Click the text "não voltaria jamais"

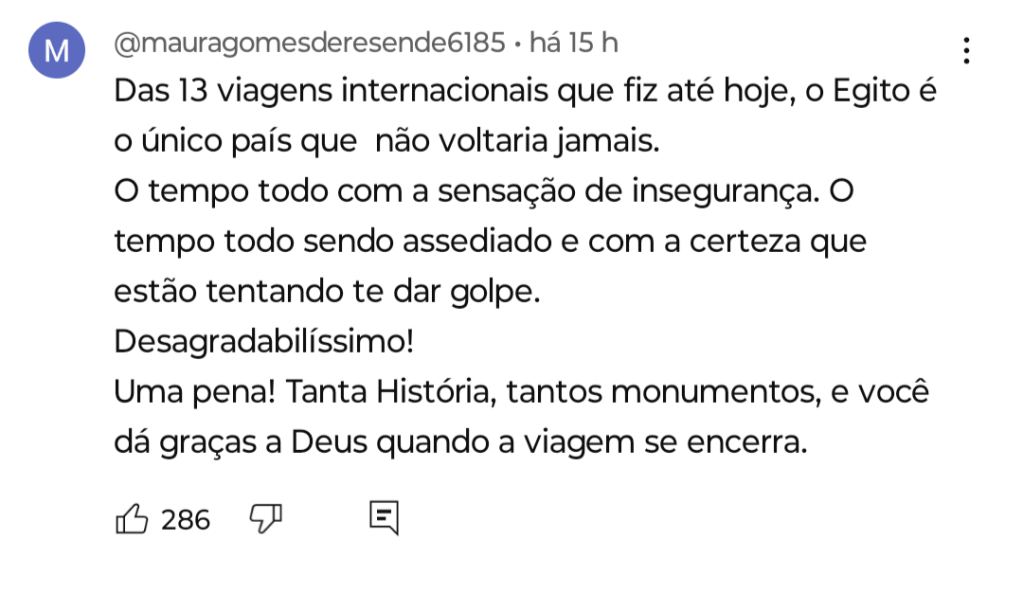(517, 142)
